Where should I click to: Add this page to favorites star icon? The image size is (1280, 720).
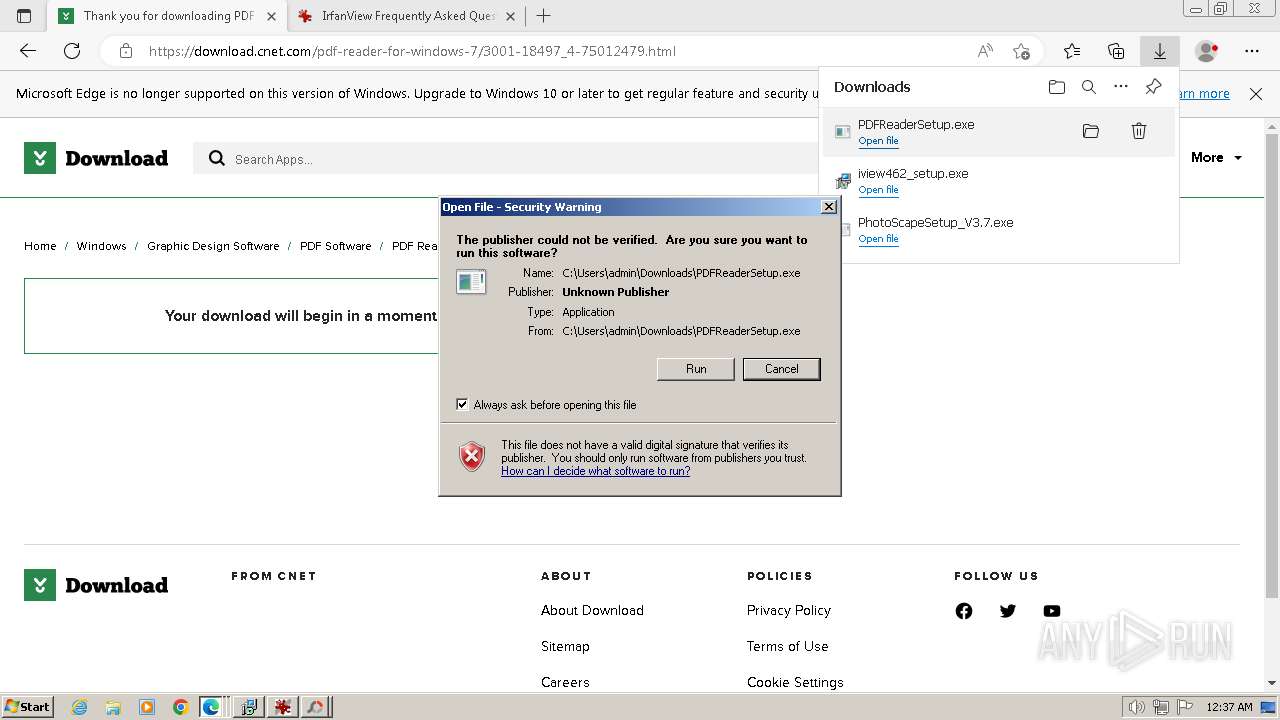(1021, 51)
